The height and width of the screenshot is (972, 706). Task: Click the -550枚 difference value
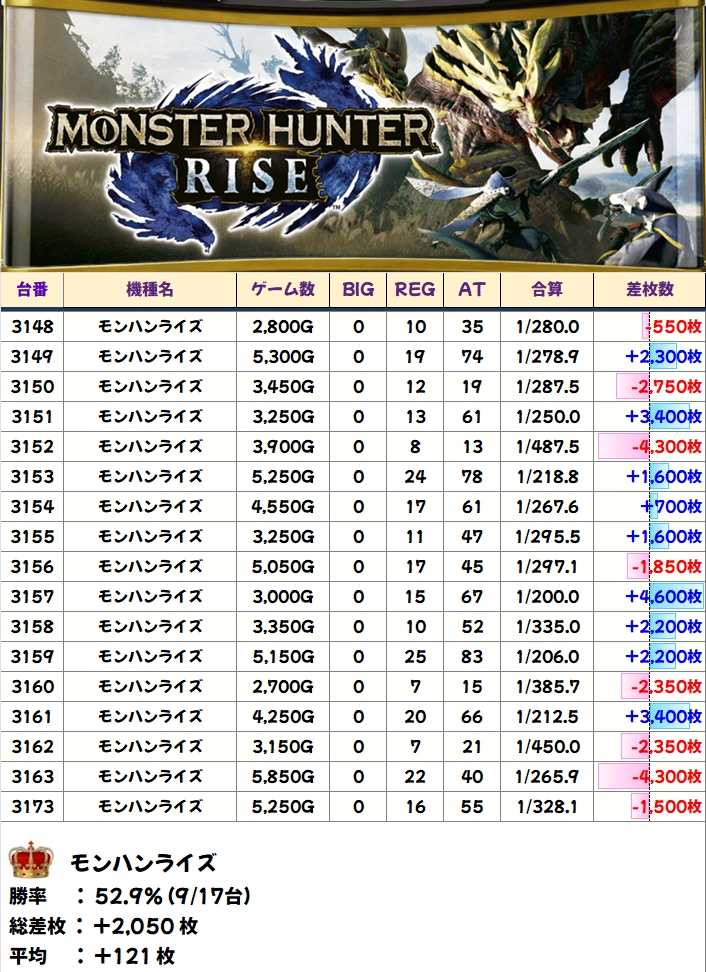[x=673, y=326]
